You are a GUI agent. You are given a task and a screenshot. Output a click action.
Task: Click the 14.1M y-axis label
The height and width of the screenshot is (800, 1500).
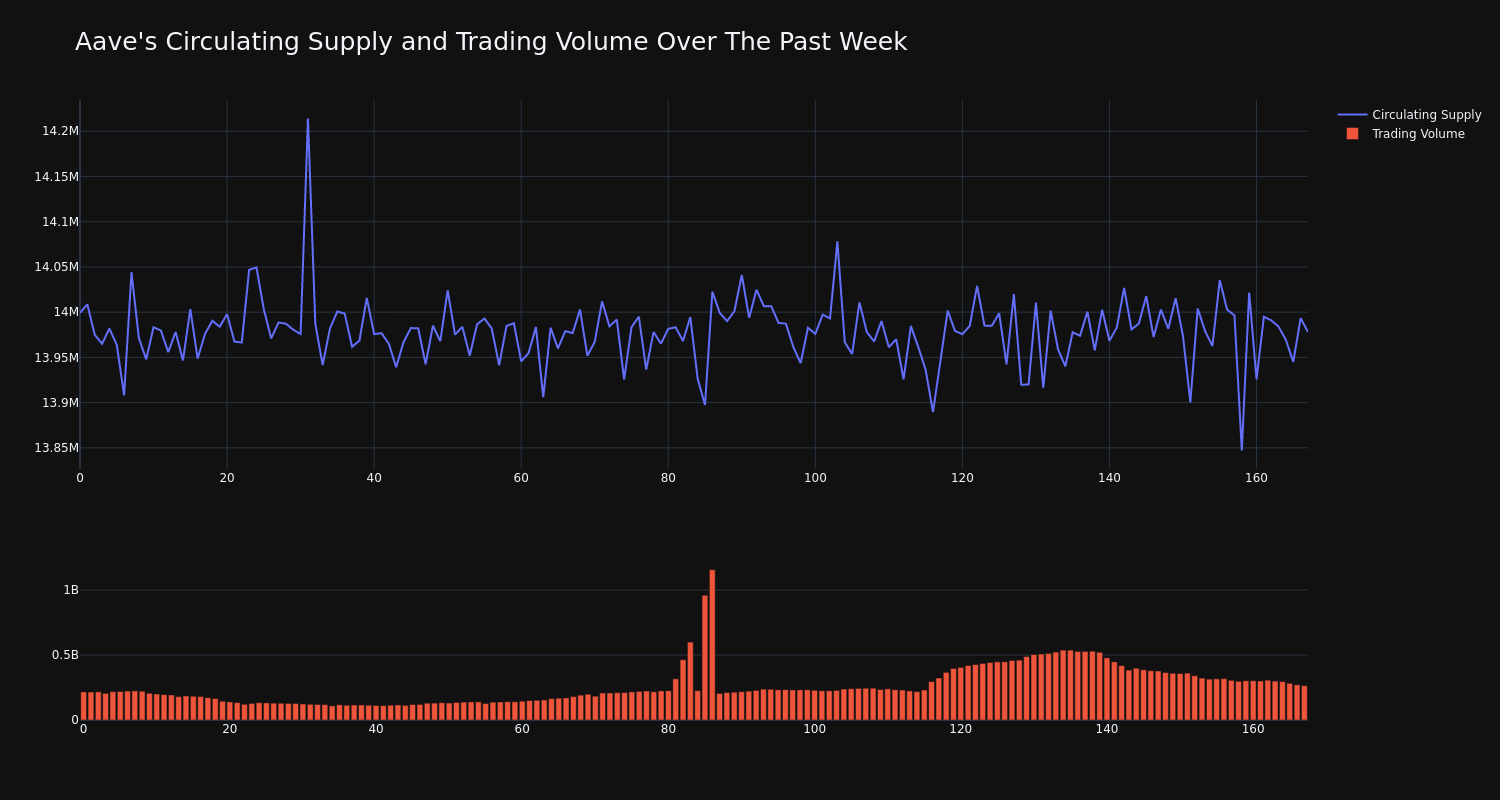60,222
